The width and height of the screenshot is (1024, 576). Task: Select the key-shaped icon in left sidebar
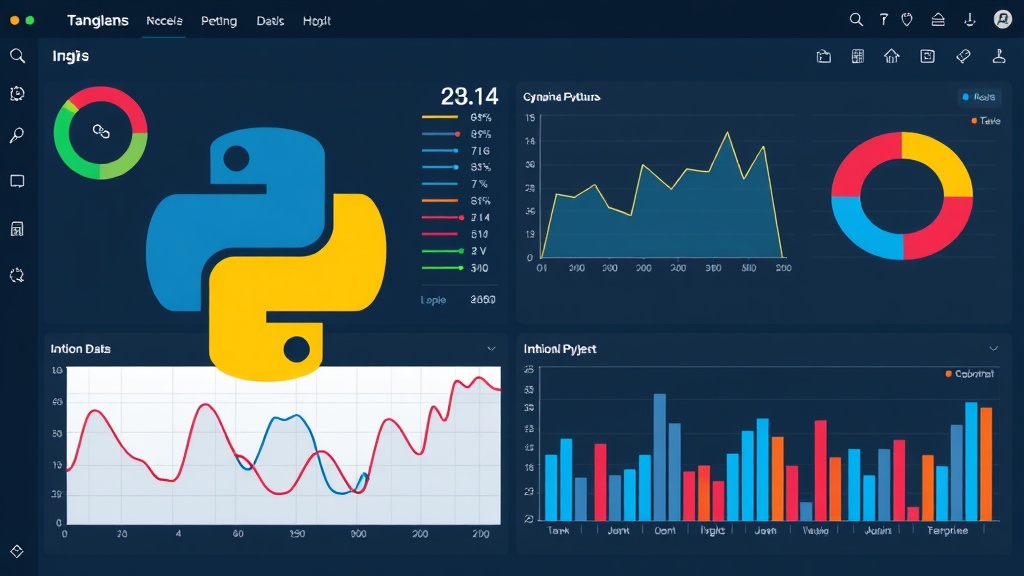17,135
